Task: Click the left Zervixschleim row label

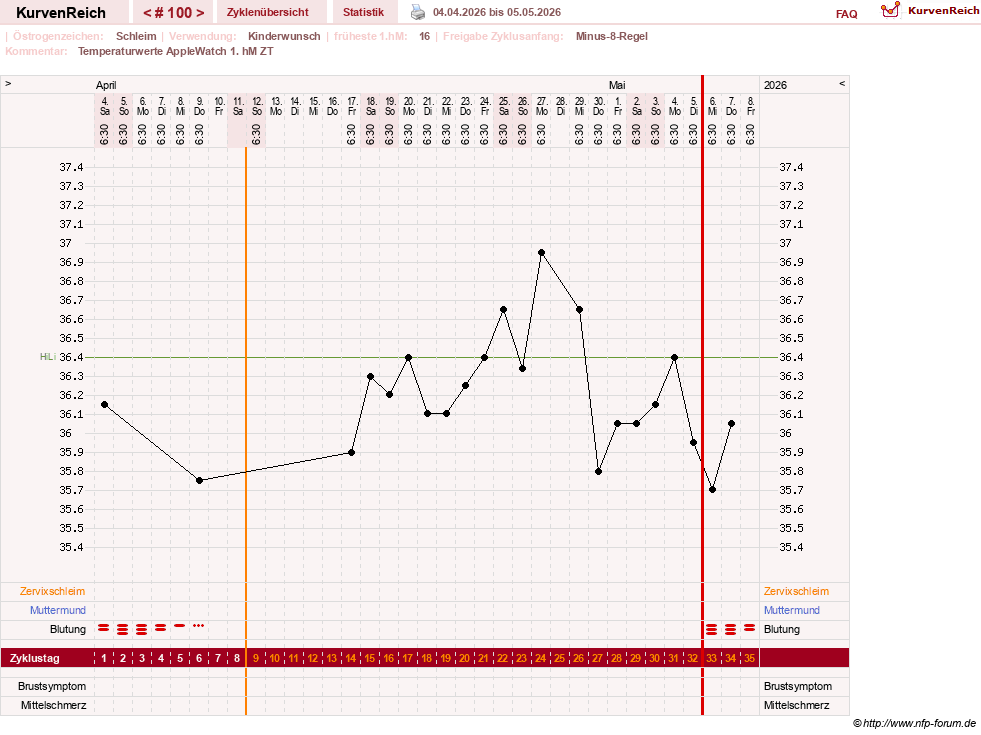Action: pos(53,591)
